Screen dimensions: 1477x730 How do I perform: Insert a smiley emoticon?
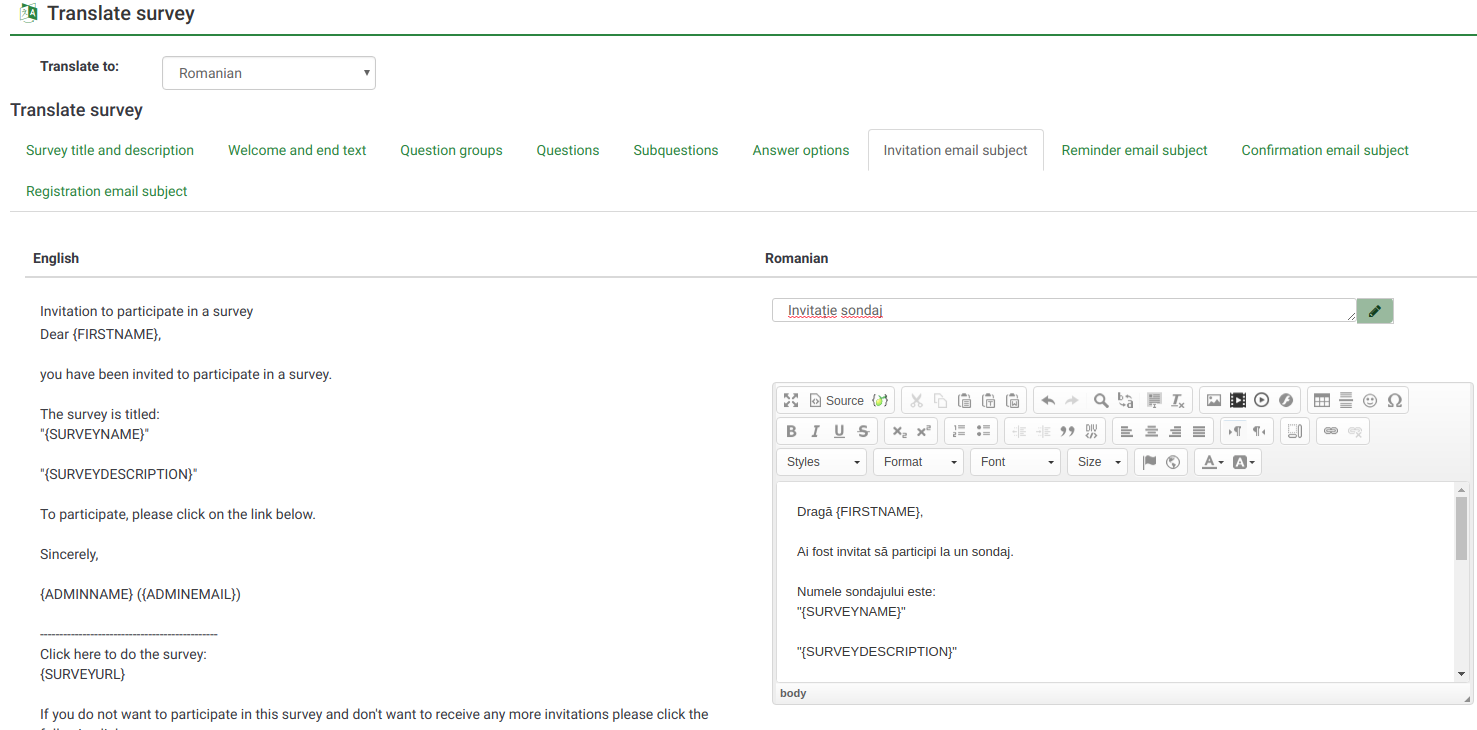(x=1370, y=400)
